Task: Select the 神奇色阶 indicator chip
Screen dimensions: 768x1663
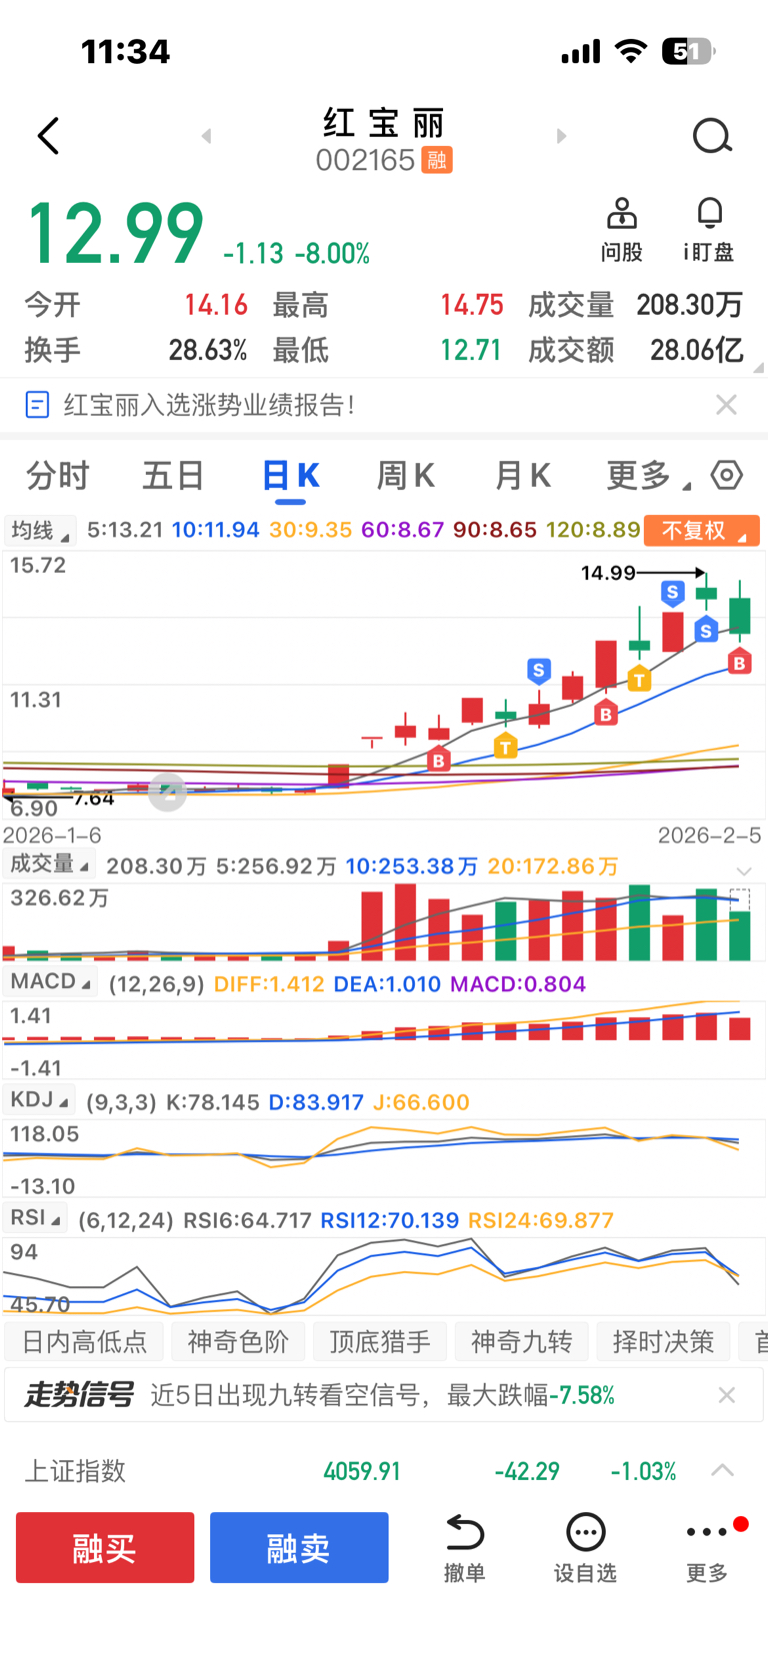Action: coord(238,1342)
